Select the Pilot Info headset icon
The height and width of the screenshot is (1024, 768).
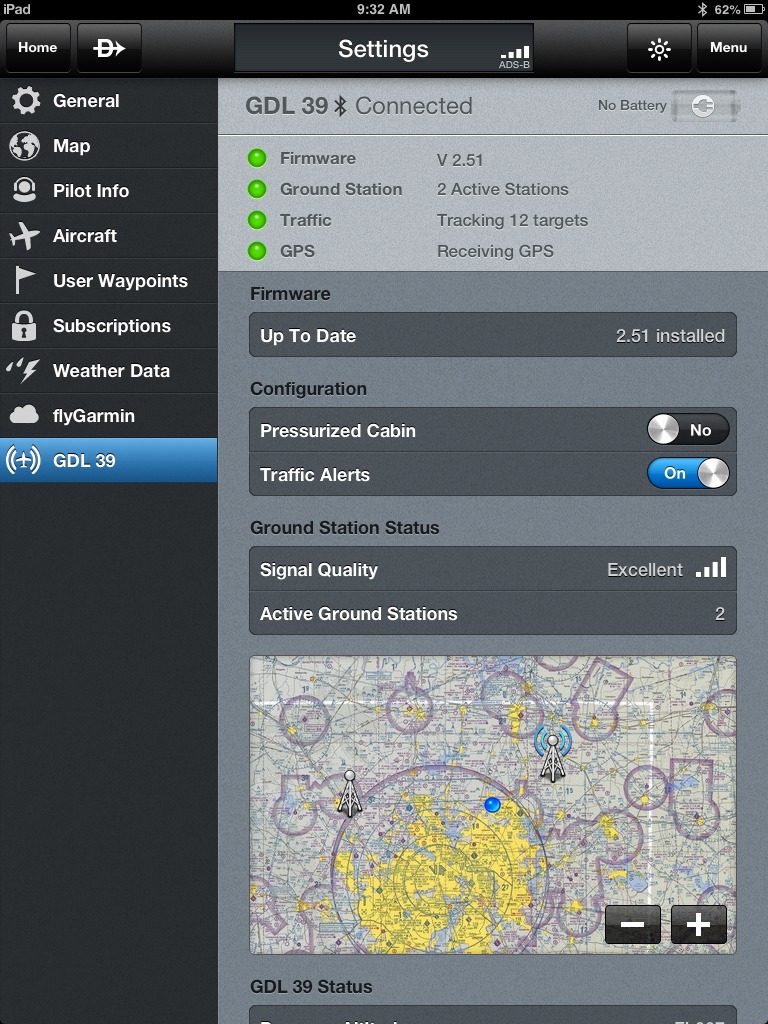(25, 190)
